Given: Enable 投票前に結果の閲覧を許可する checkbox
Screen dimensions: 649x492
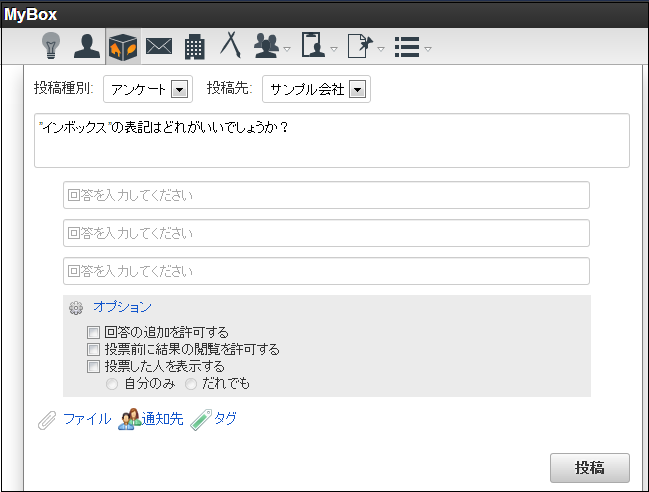Looking at the screenshot, I should coord(93,349).
